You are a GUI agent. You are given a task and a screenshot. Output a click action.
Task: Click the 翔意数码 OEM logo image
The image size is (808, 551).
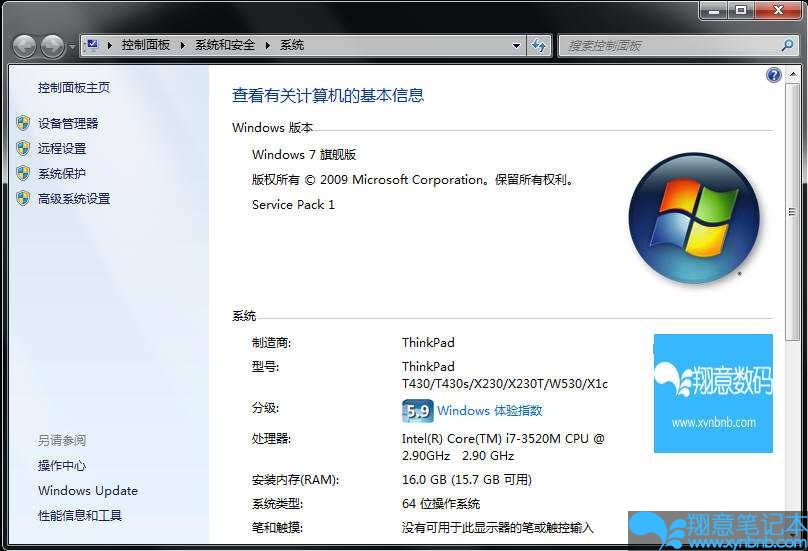[713, 393]
